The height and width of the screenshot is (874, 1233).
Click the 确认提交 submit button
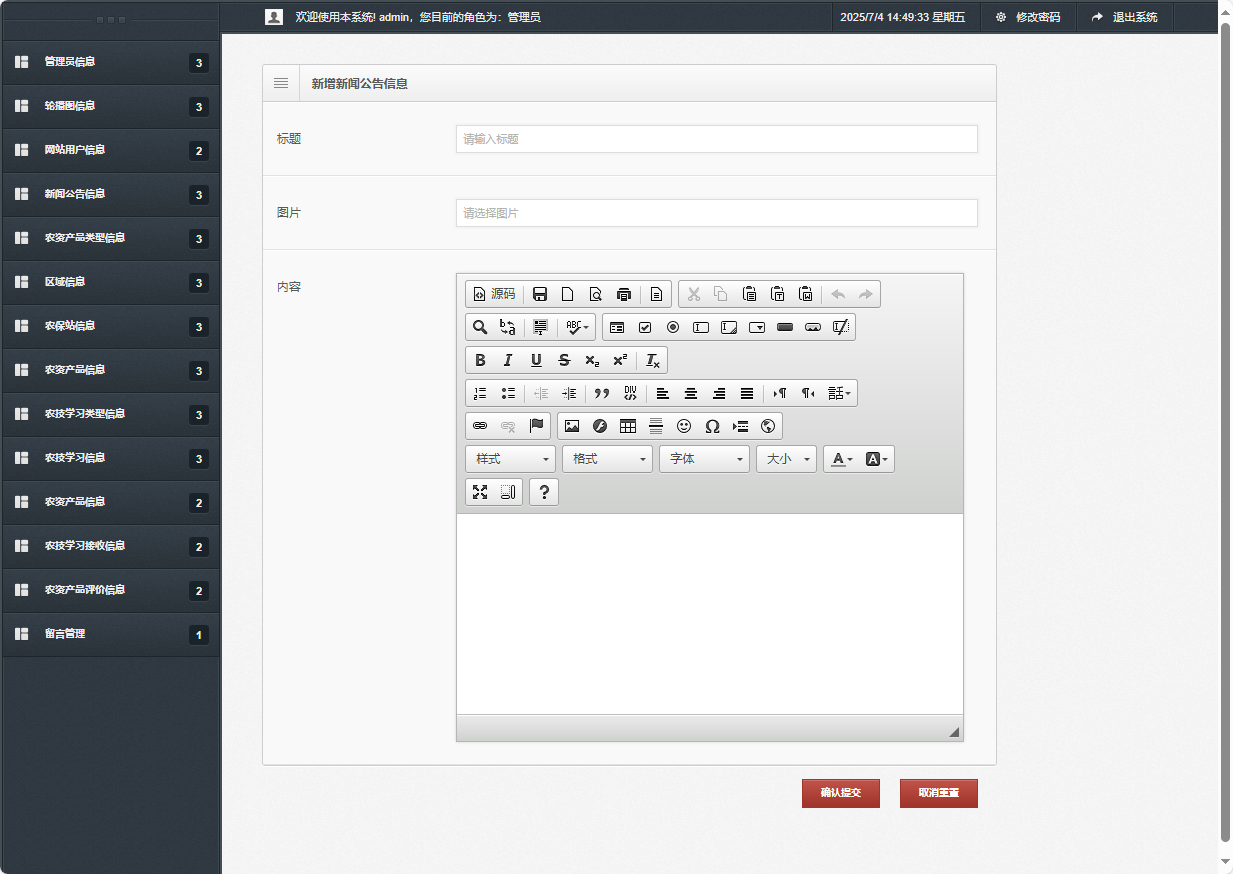pos(840,793)
